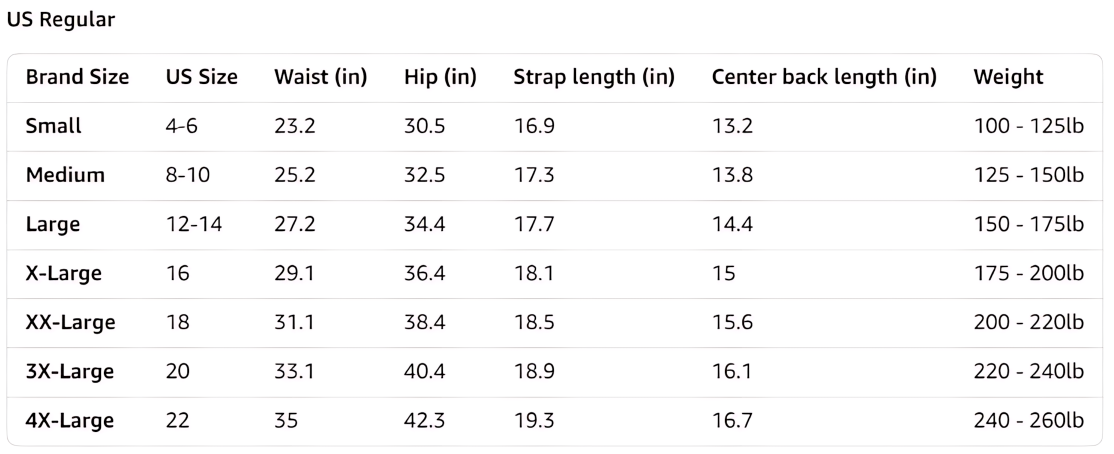Click the "Strap length (in)" header
The height and width of the screenshot is (454, 1114).
coord(594,77)
